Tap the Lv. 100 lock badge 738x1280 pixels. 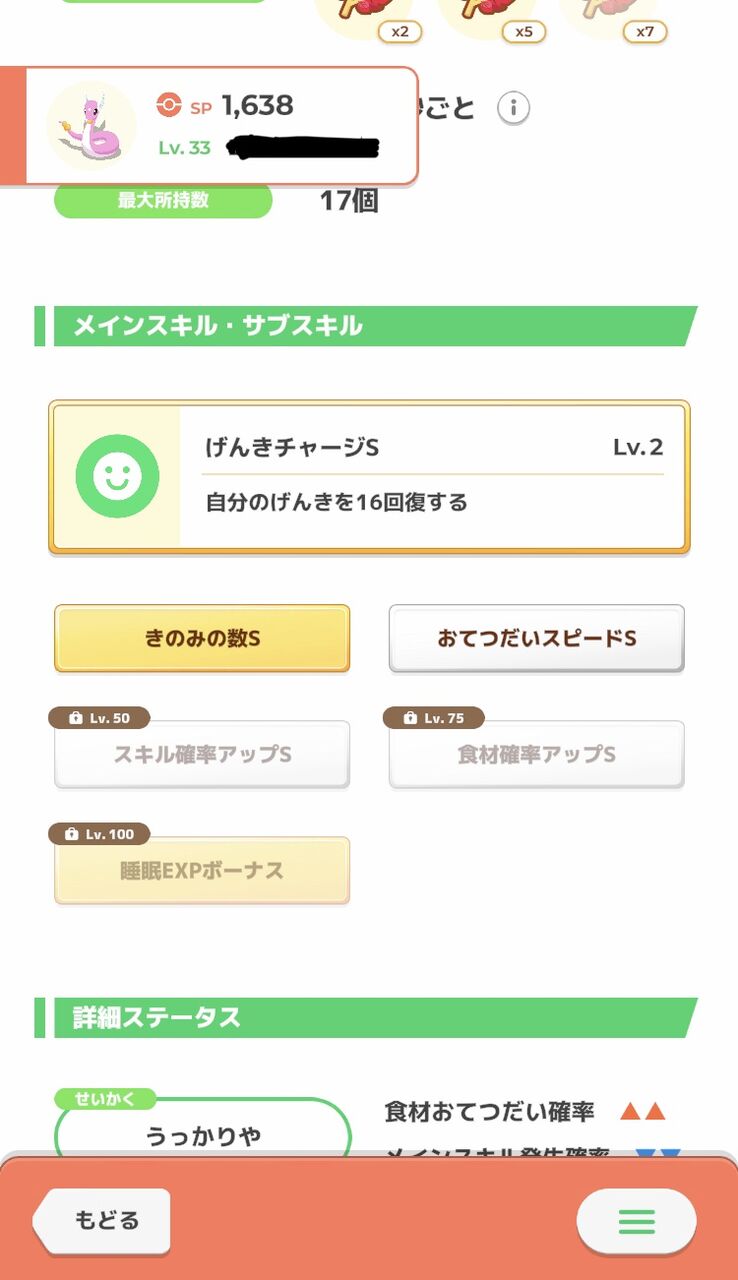pos(99,834)
